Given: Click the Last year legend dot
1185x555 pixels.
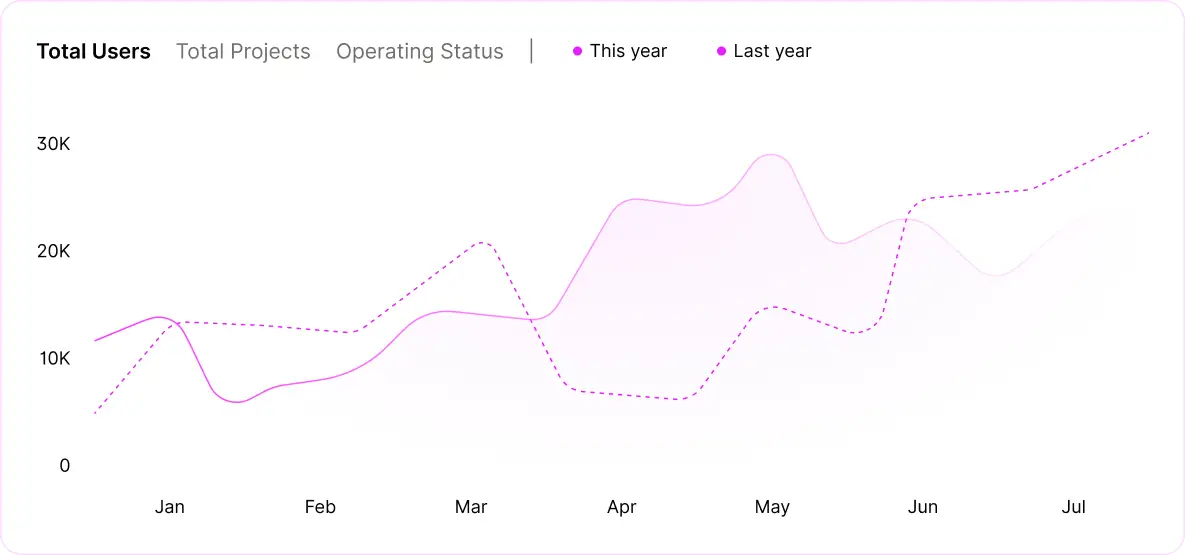Looking at the screenshot, I should click(721, 51).
